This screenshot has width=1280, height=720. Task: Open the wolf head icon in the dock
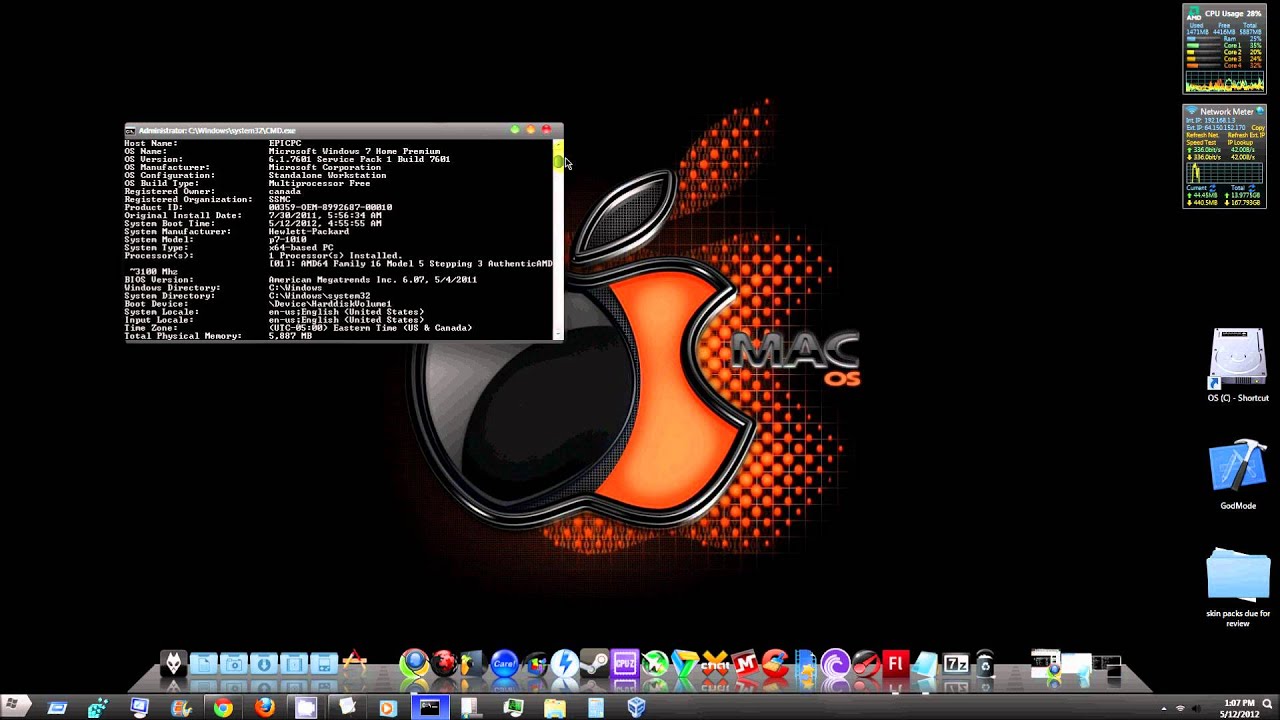(x=173, y=663)
